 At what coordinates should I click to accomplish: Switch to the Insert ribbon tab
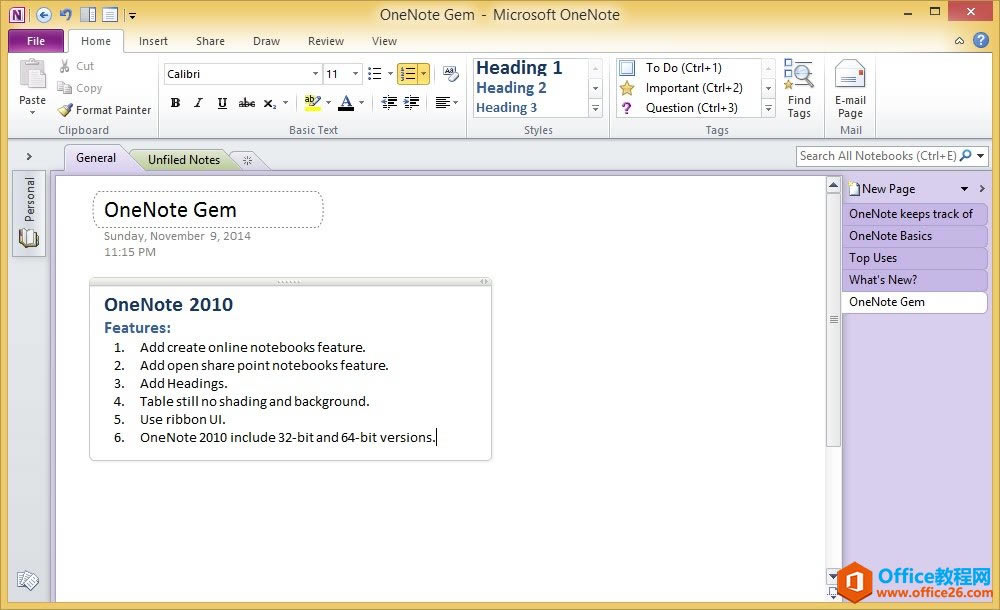click(x=153, y=41)
